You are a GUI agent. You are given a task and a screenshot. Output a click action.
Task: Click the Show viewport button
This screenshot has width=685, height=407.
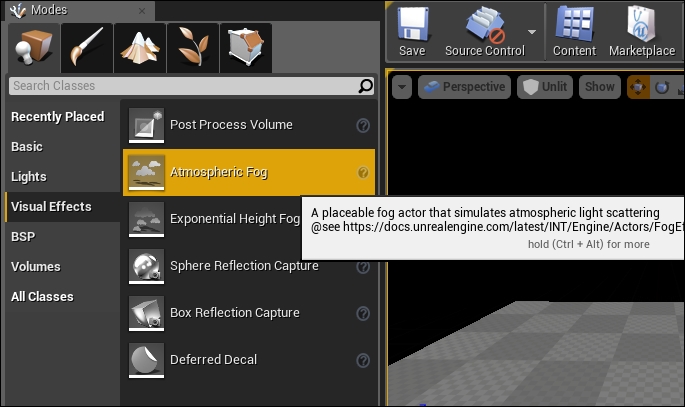pos(600,87)
